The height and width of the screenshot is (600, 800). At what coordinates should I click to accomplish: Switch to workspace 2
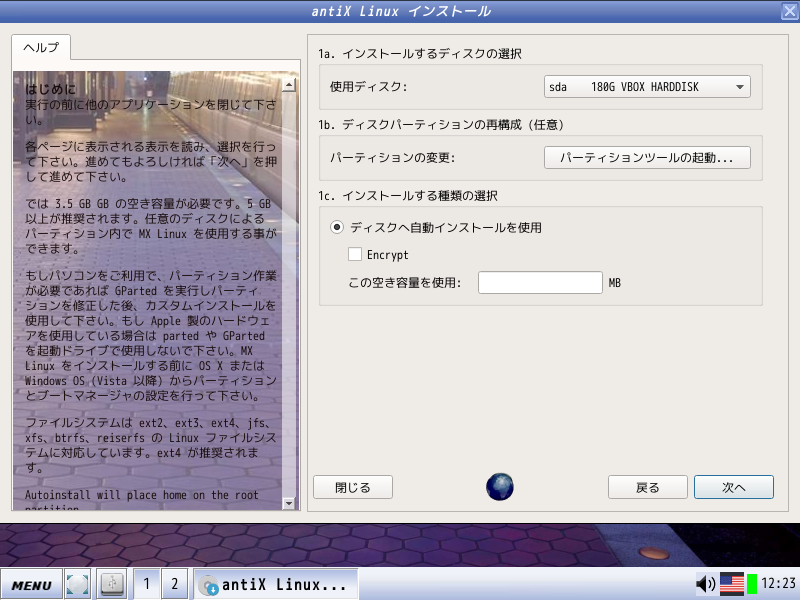(x=174, y=584)
